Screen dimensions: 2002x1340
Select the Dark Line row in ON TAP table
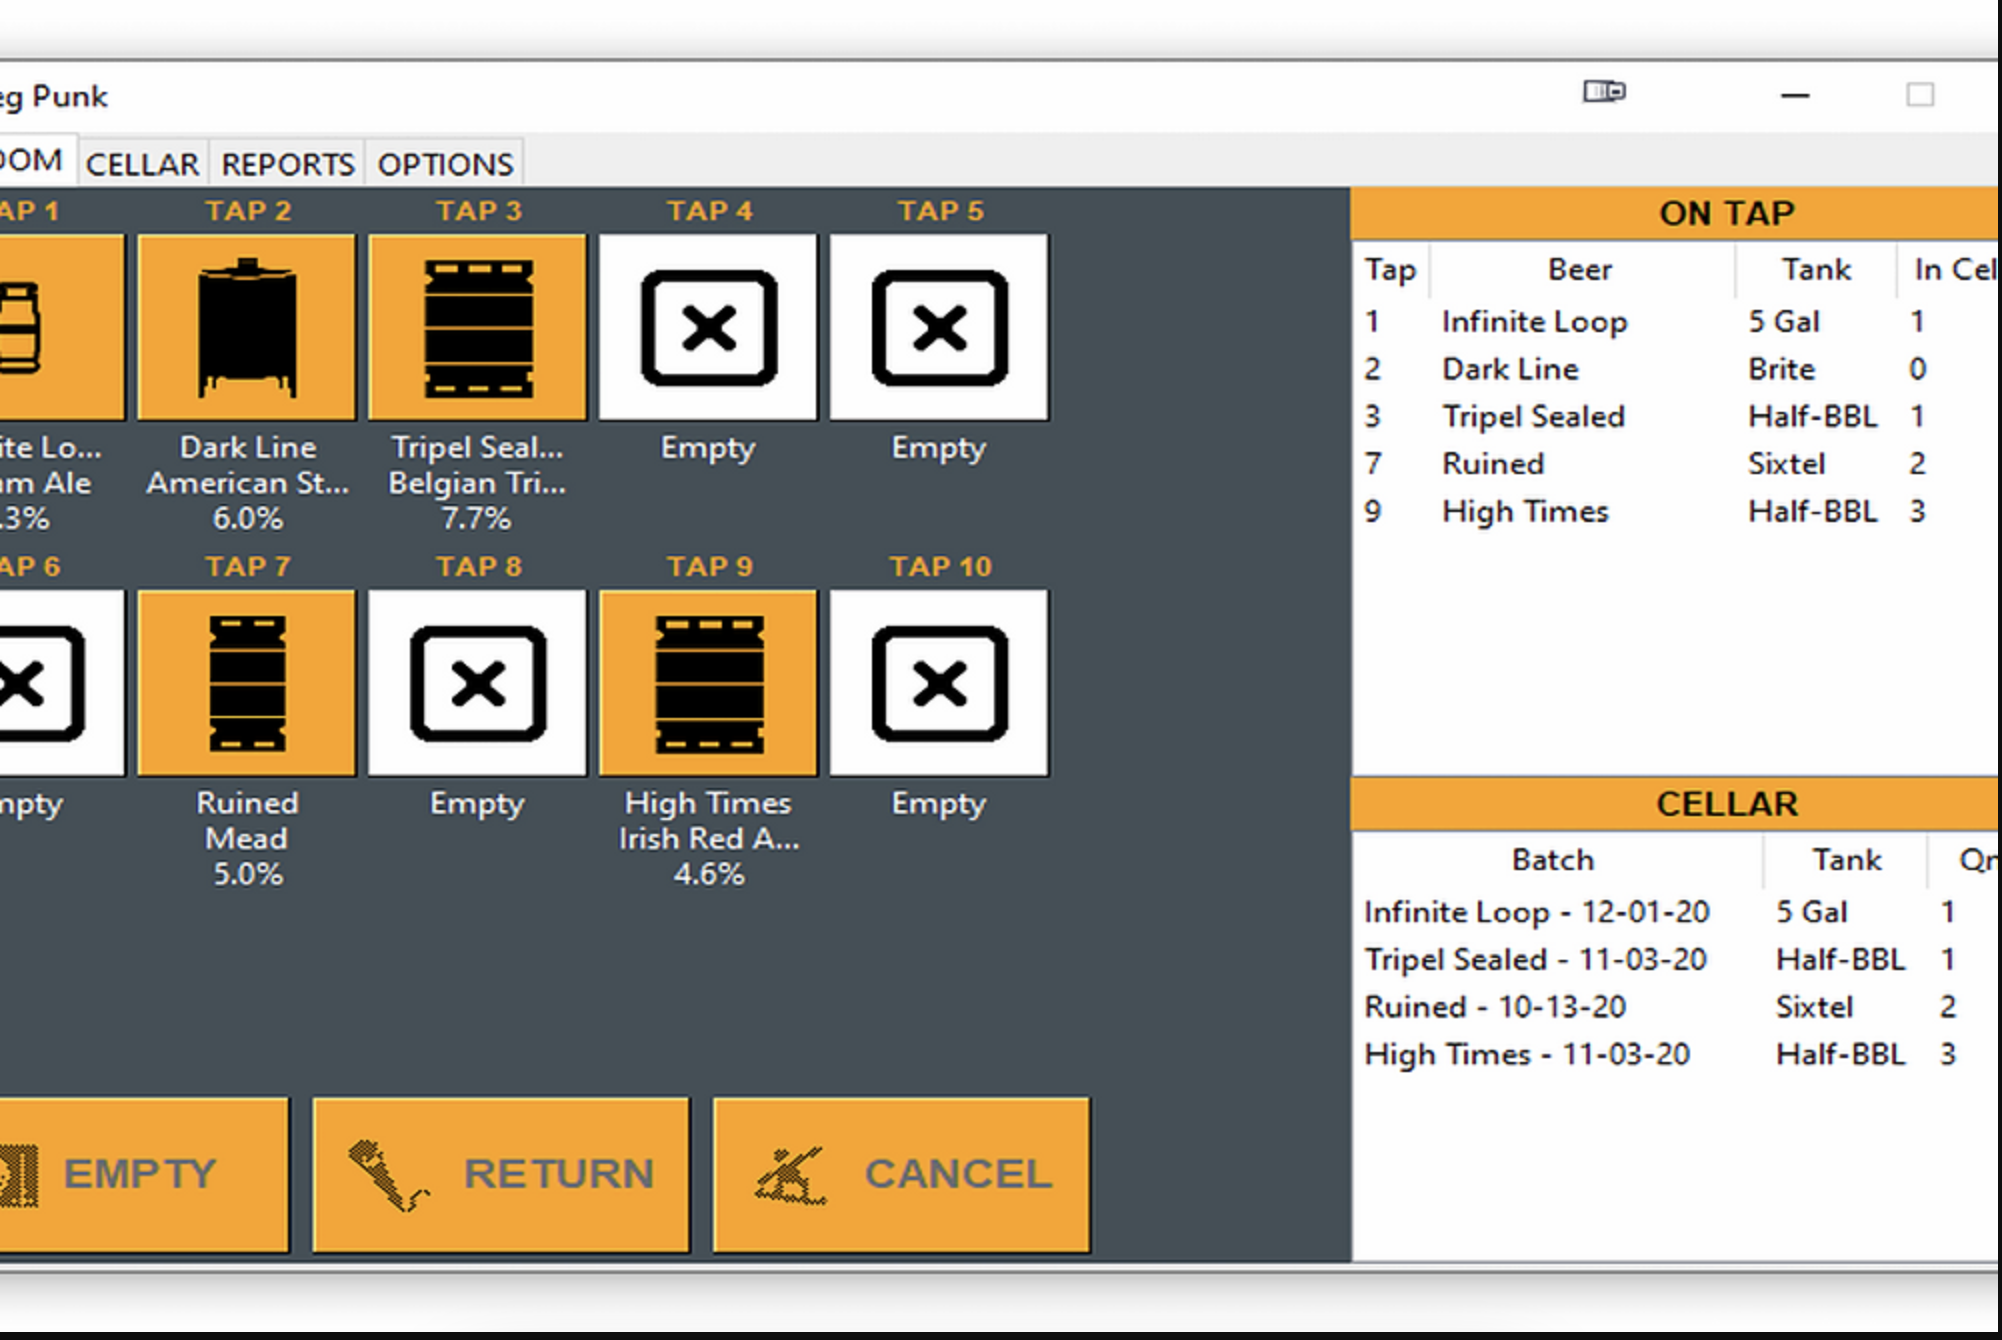click(x=1512, y=368)
